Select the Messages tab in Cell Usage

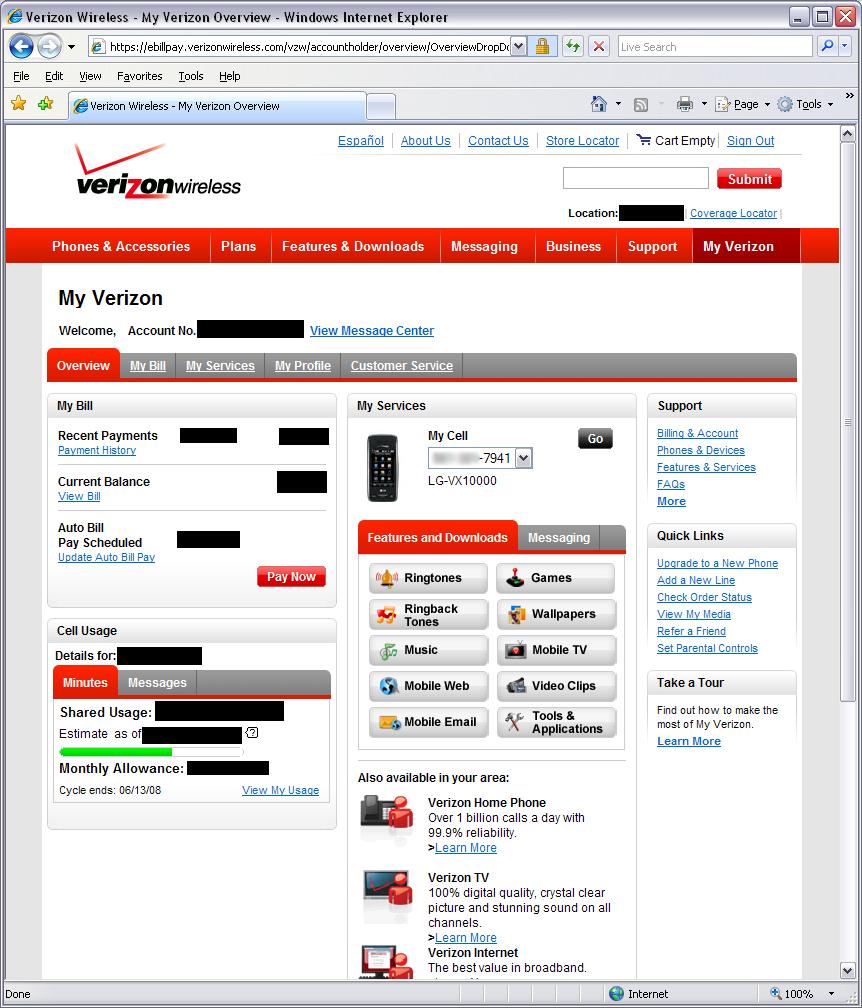[157, 683]
